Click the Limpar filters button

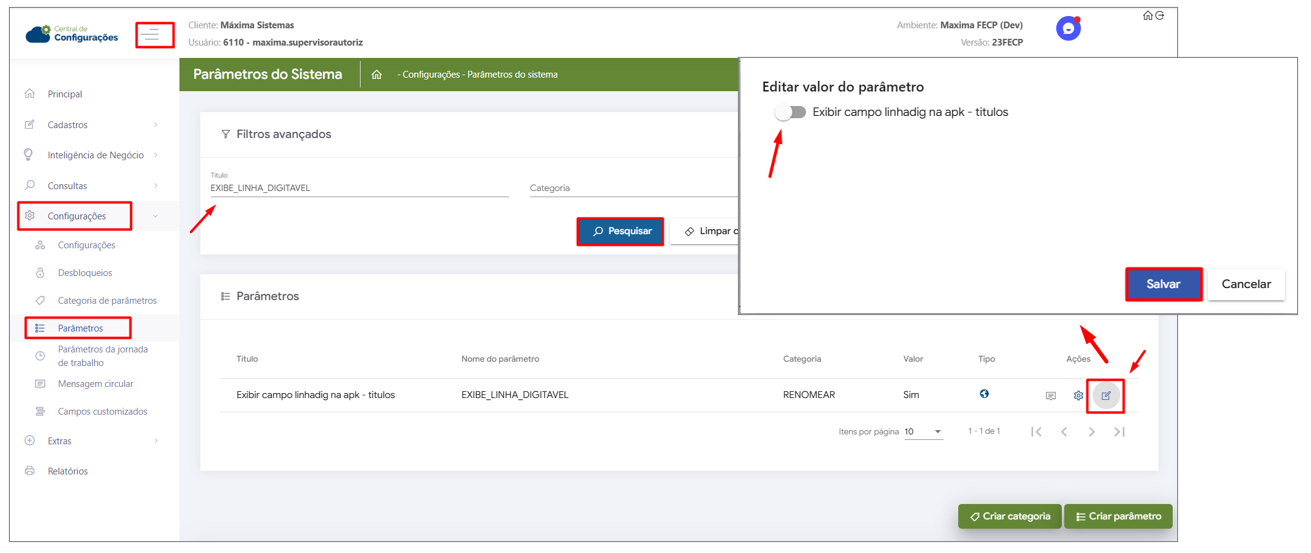(706, 231)
